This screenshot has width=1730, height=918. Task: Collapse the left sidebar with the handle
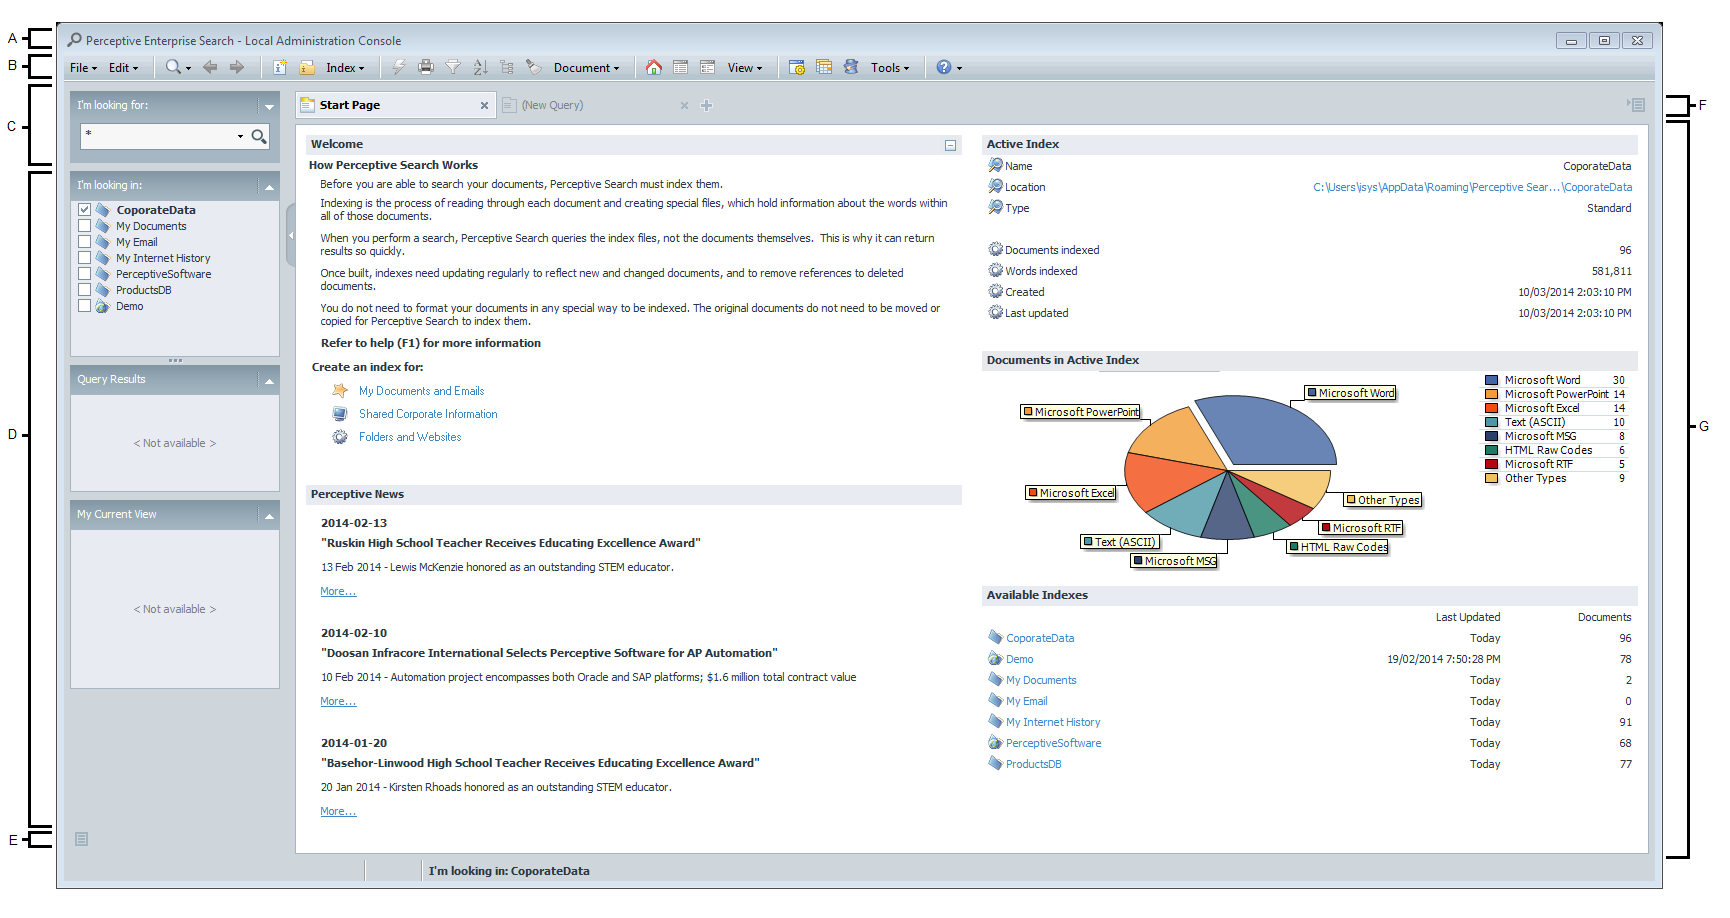coord(291,235)
